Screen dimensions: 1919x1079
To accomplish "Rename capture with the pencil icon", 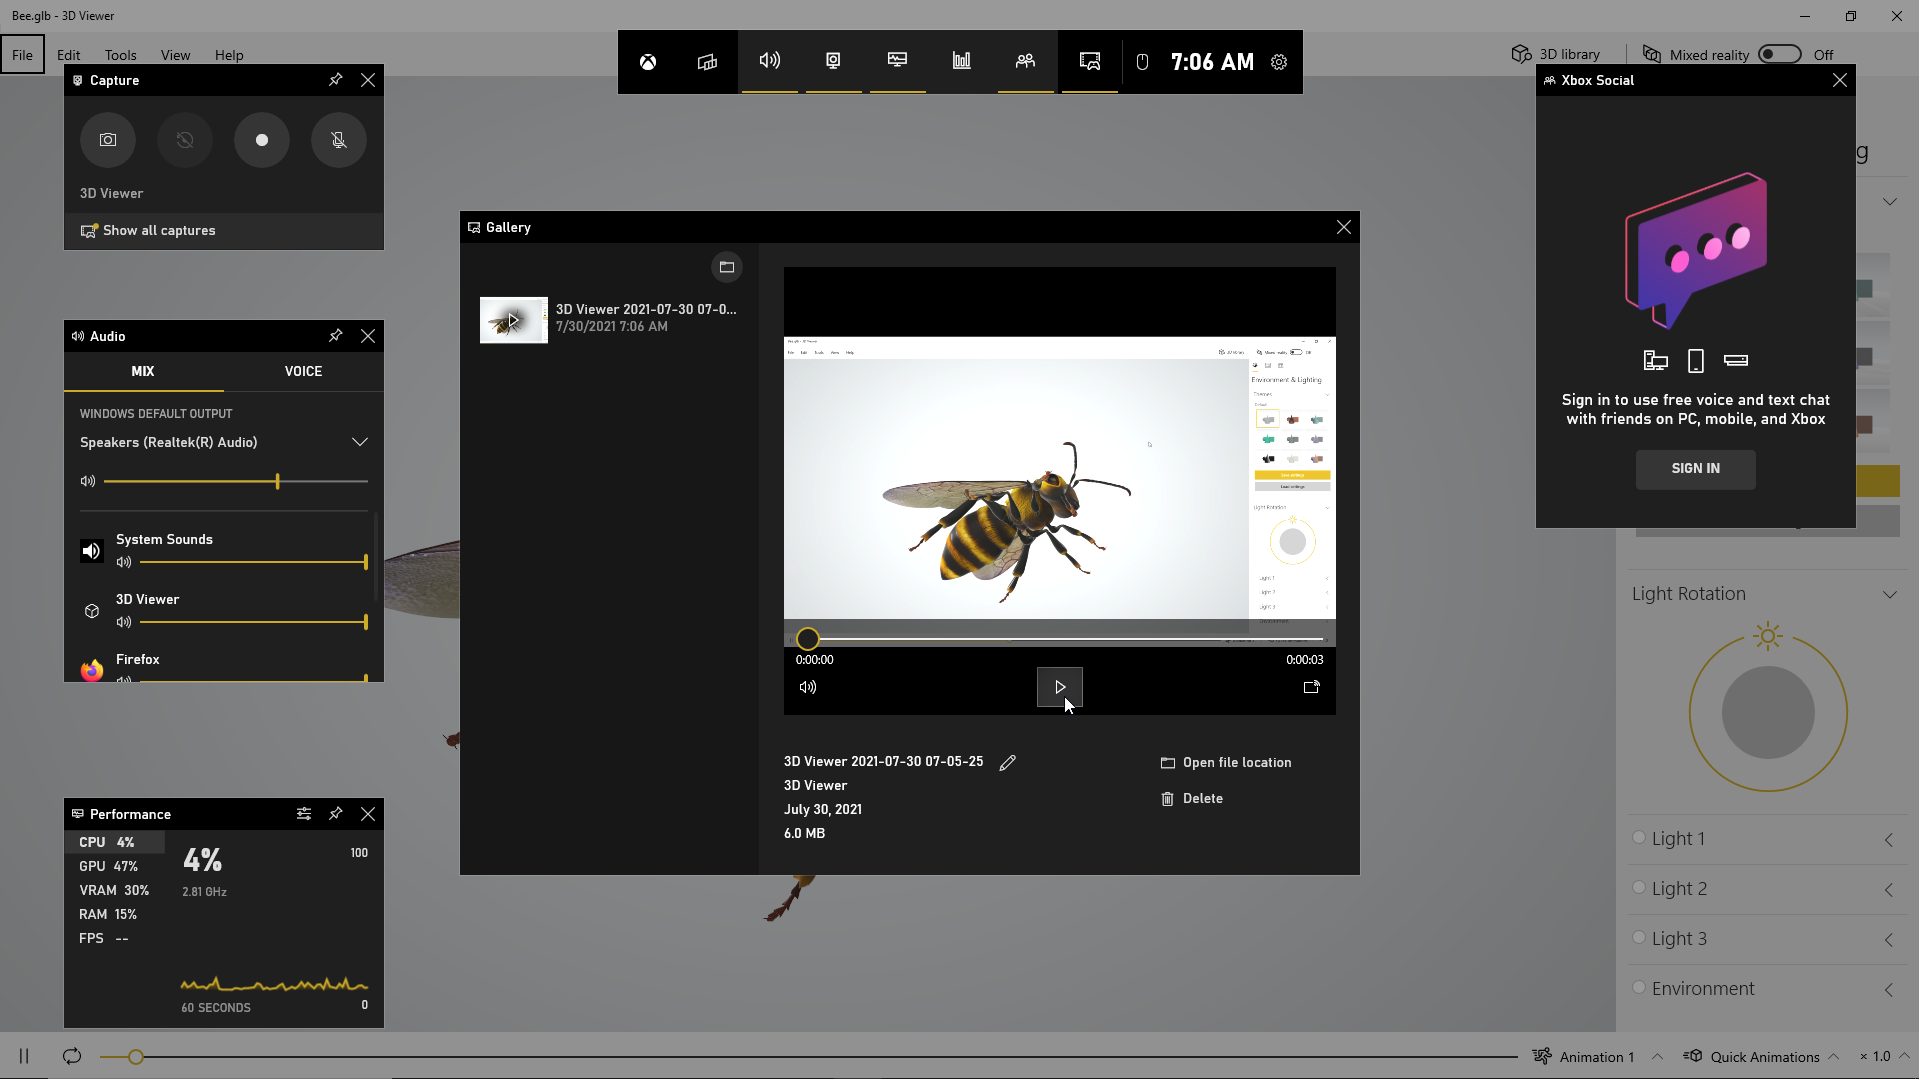I will pyautogui.click(x=1008, y=762).
